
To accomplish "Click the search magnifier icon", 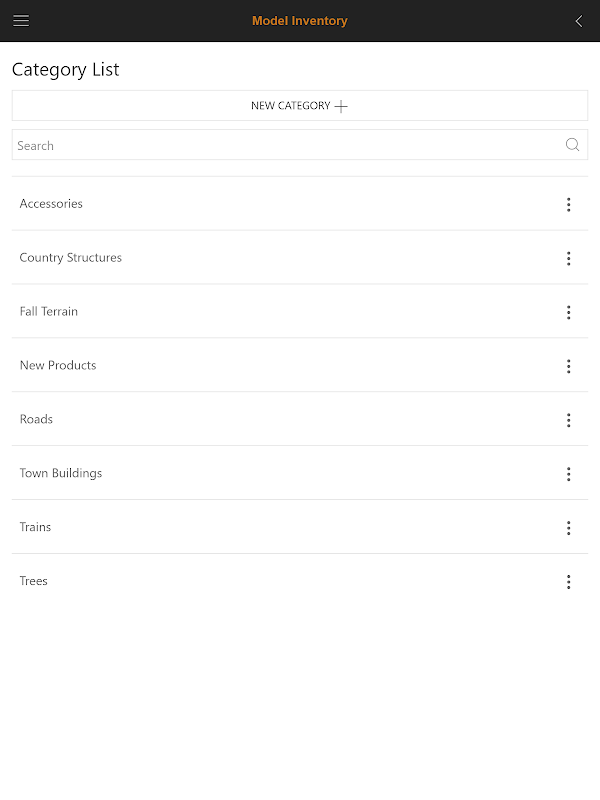I will click(572, 145).
